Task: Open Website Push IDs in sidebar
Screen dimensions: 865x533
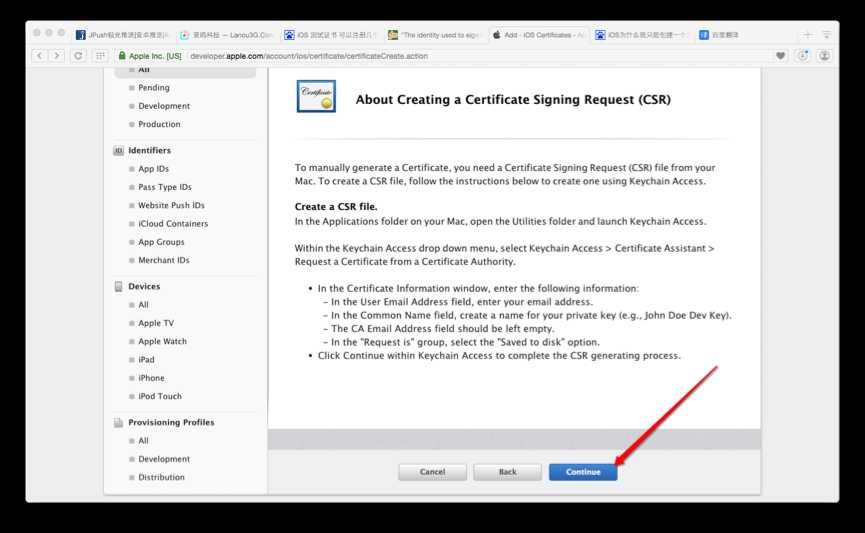Action: 171,205
